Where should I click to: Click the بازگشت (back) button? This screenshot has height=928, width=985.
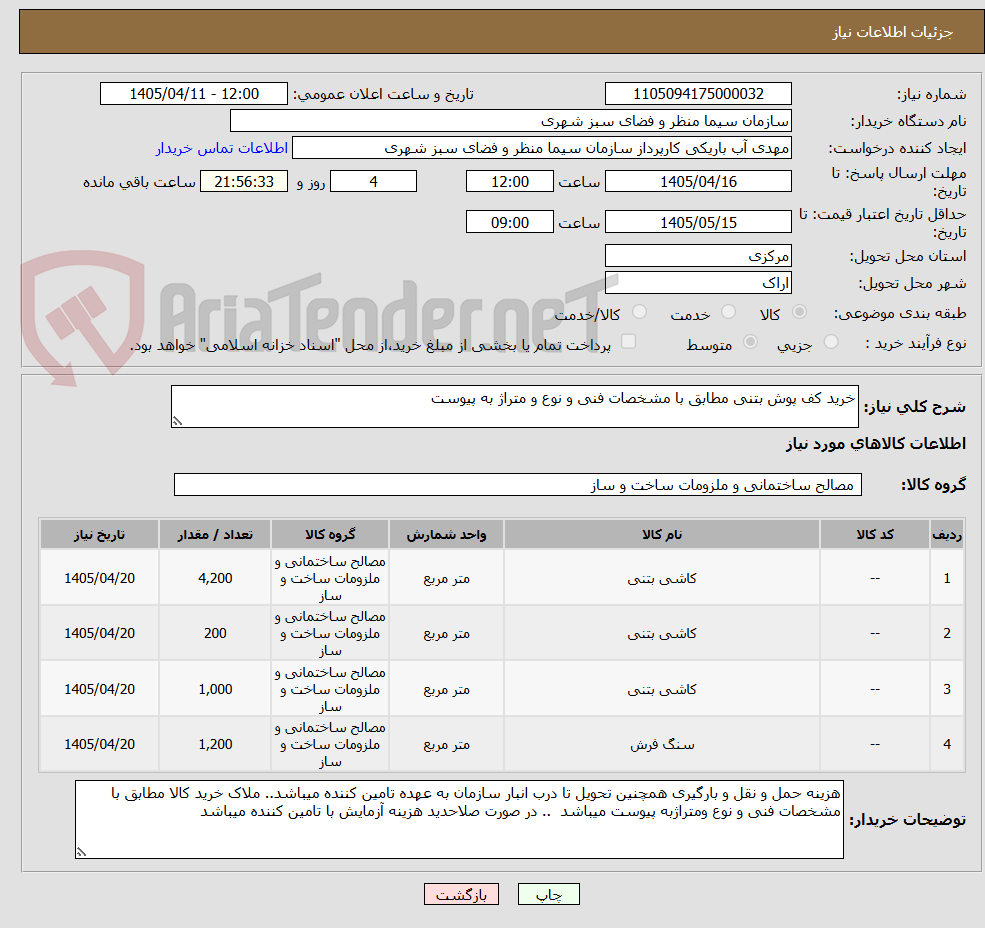click(x=461, y=894)
